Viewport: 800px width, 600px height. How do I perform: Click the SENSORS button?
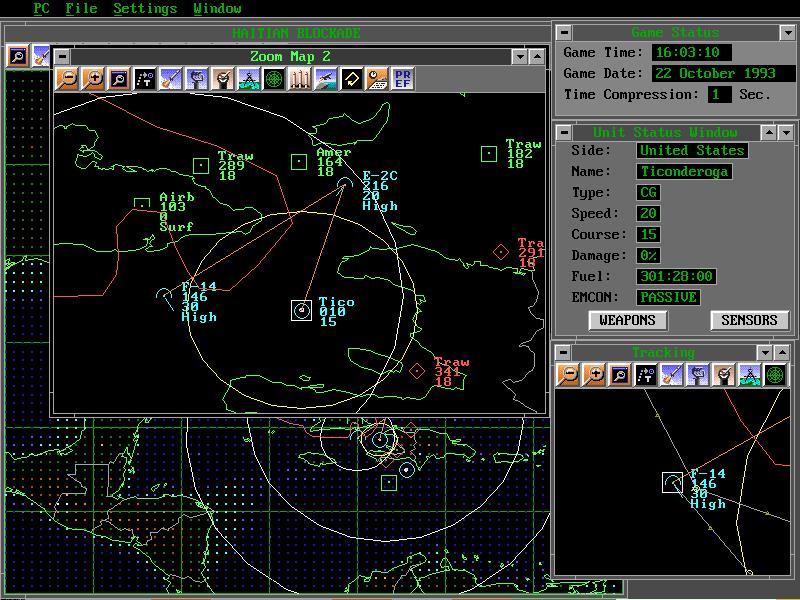click(x=749, y=321)
